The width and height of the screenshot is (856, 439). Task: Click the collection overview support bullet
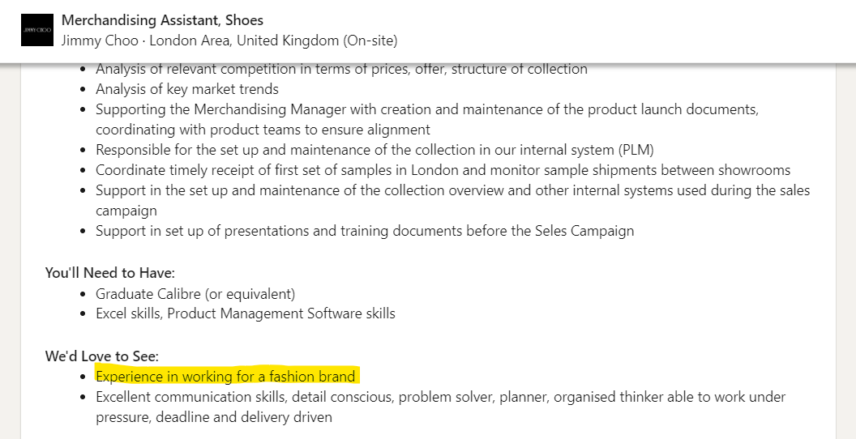(453, 190)
